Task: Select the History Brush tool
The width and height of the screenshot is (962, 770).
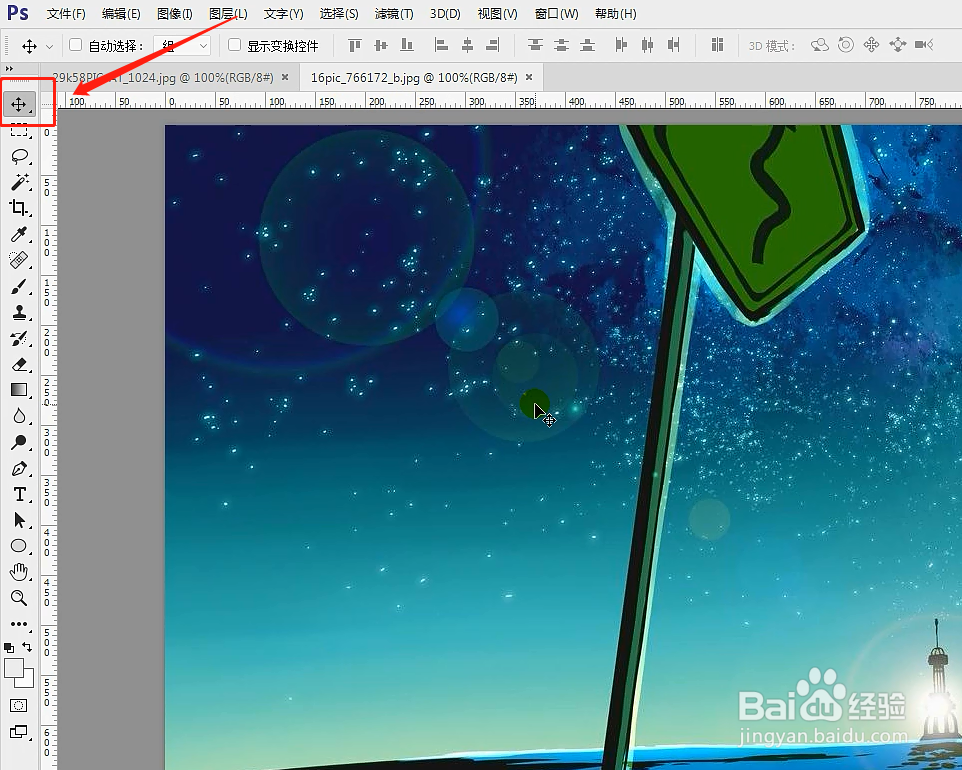Action: (x=19, y=339)
